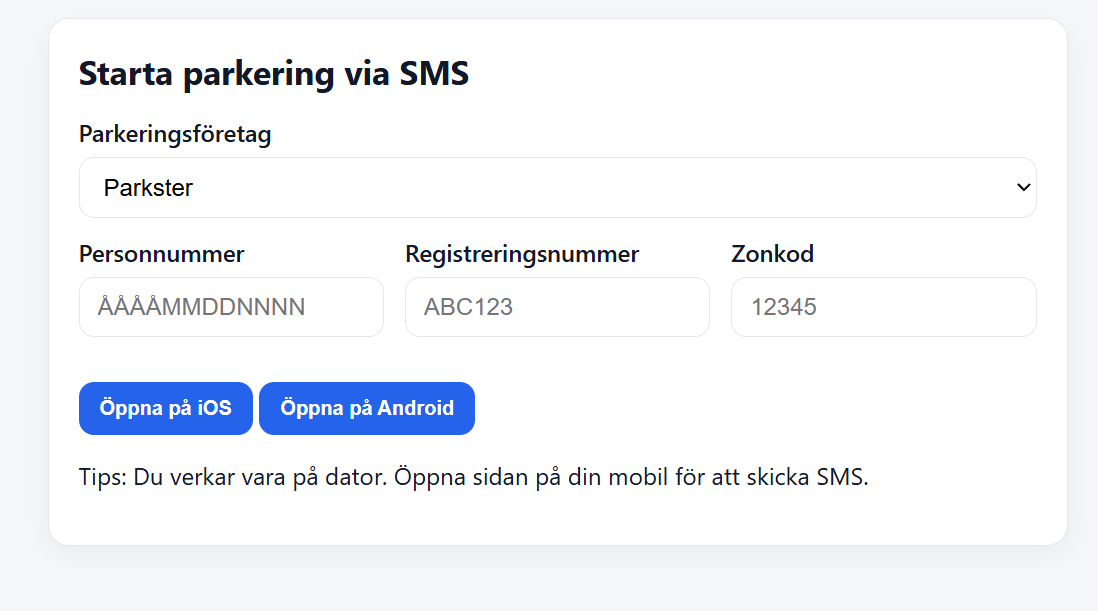1098x611 pixels.
Task: Click the selected value Parkster
Action: tap(148, 187)
